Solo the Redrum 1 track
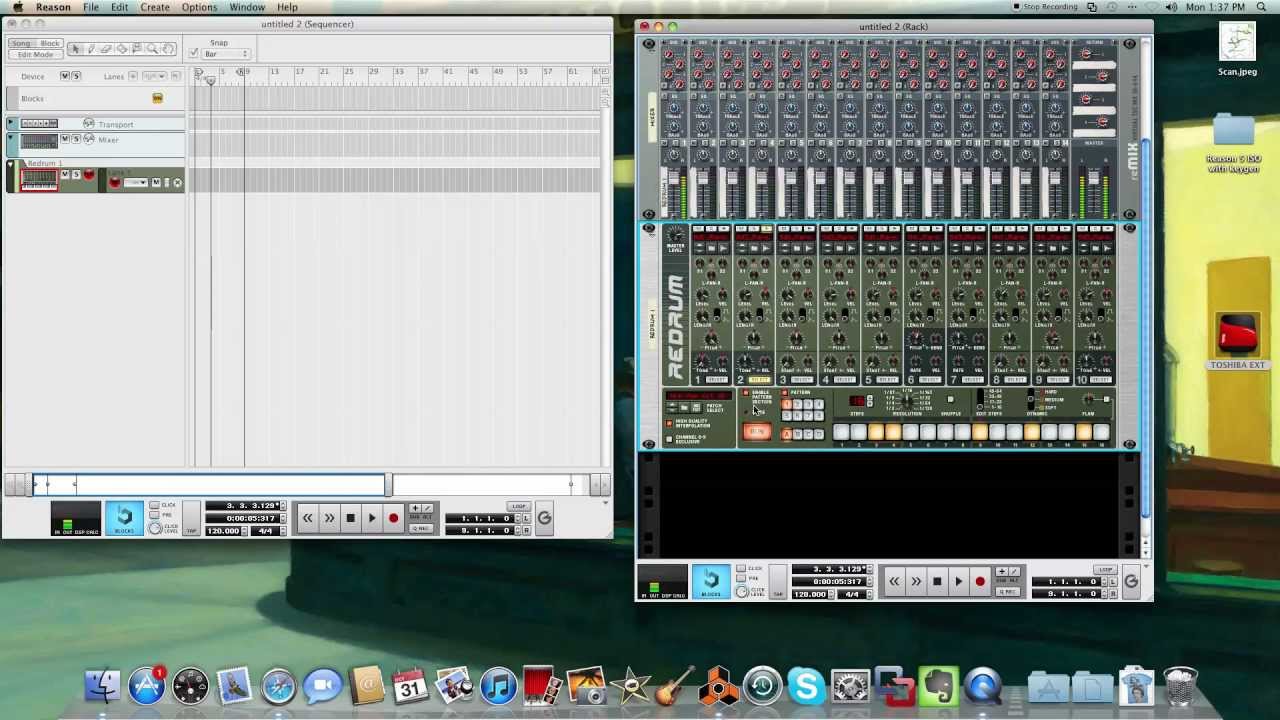The width and height of the screenshot is (1280, 720). point(75,175)
